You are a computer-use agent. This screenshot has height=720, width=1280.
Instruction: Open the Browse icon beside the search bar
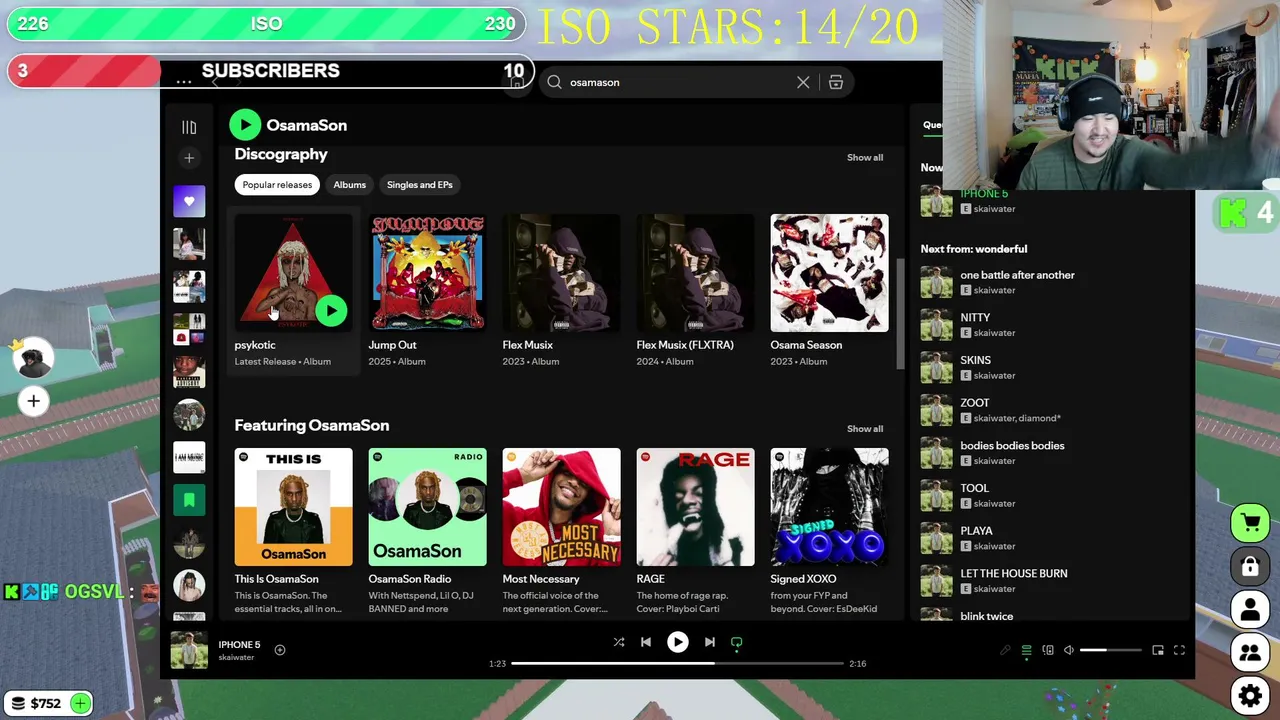coord(836,82)
